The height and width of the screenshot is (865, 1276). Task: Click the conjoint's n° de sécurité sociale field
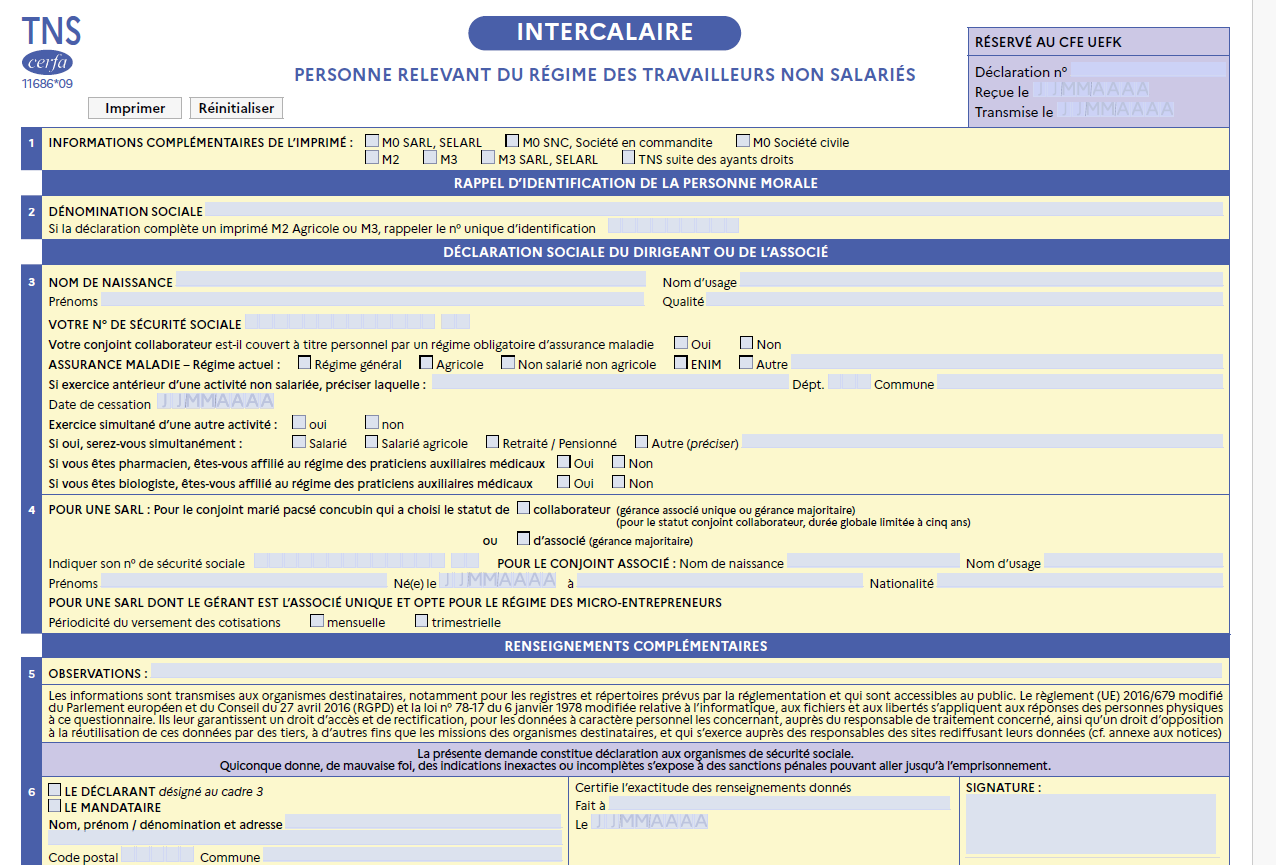(x=366, y=562)
